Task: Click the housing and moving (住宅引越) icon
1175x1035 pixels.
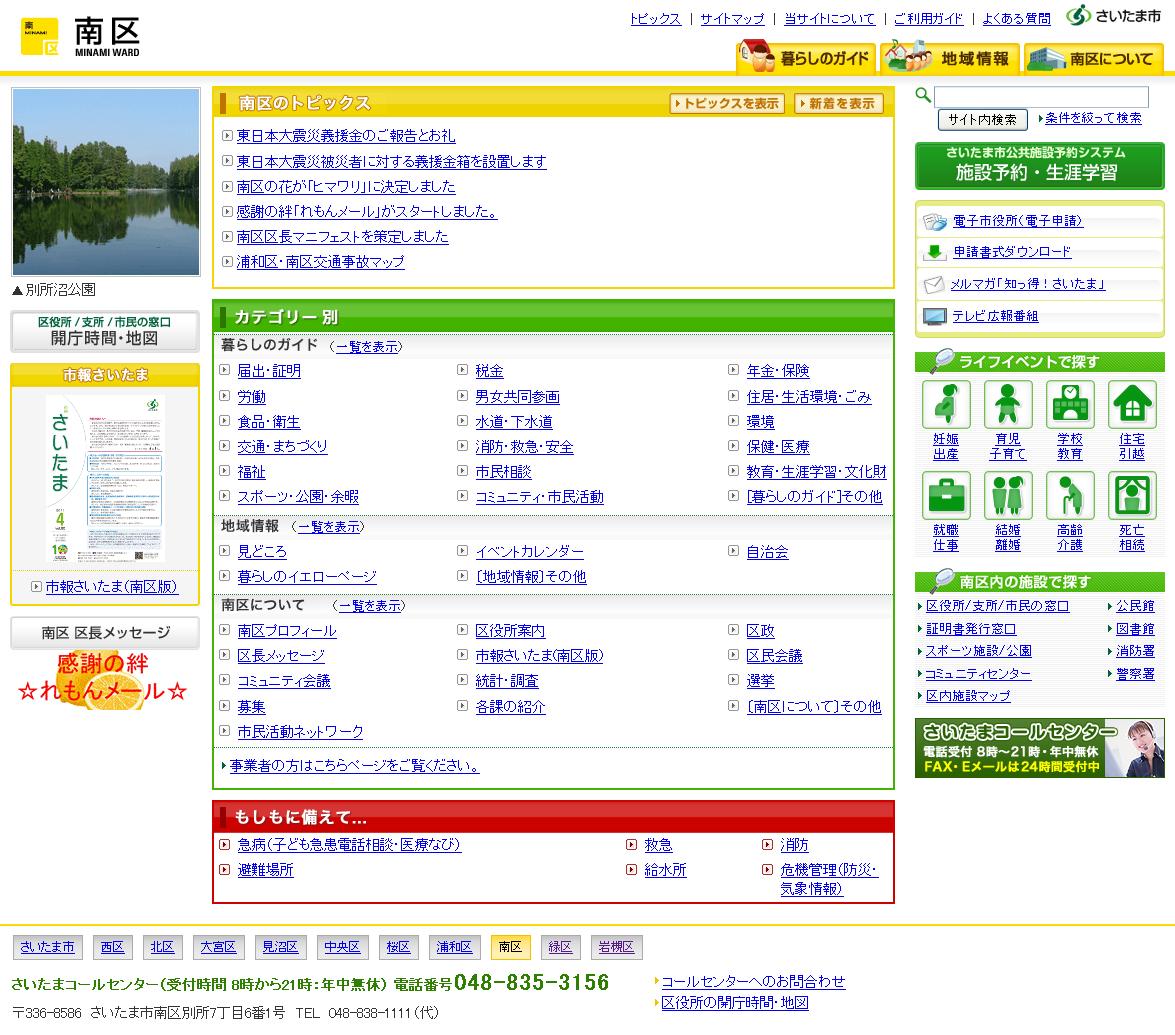Action: pyautogui.click(x=1132, y=405)
